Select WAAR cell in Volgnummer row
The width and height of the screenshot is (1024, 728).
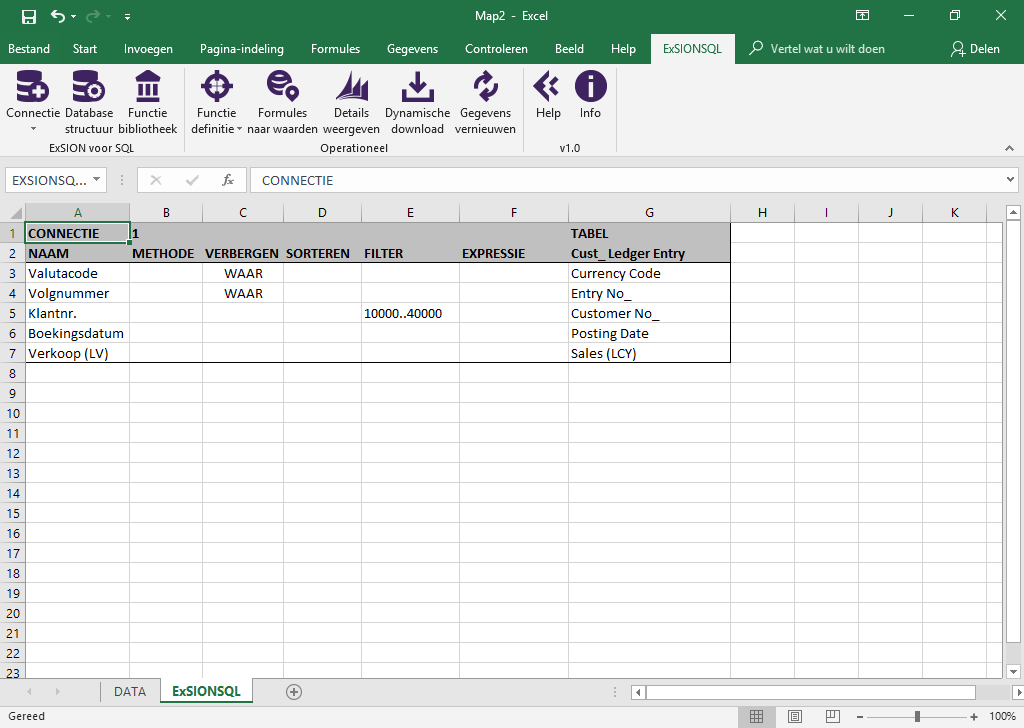[243, 293]
